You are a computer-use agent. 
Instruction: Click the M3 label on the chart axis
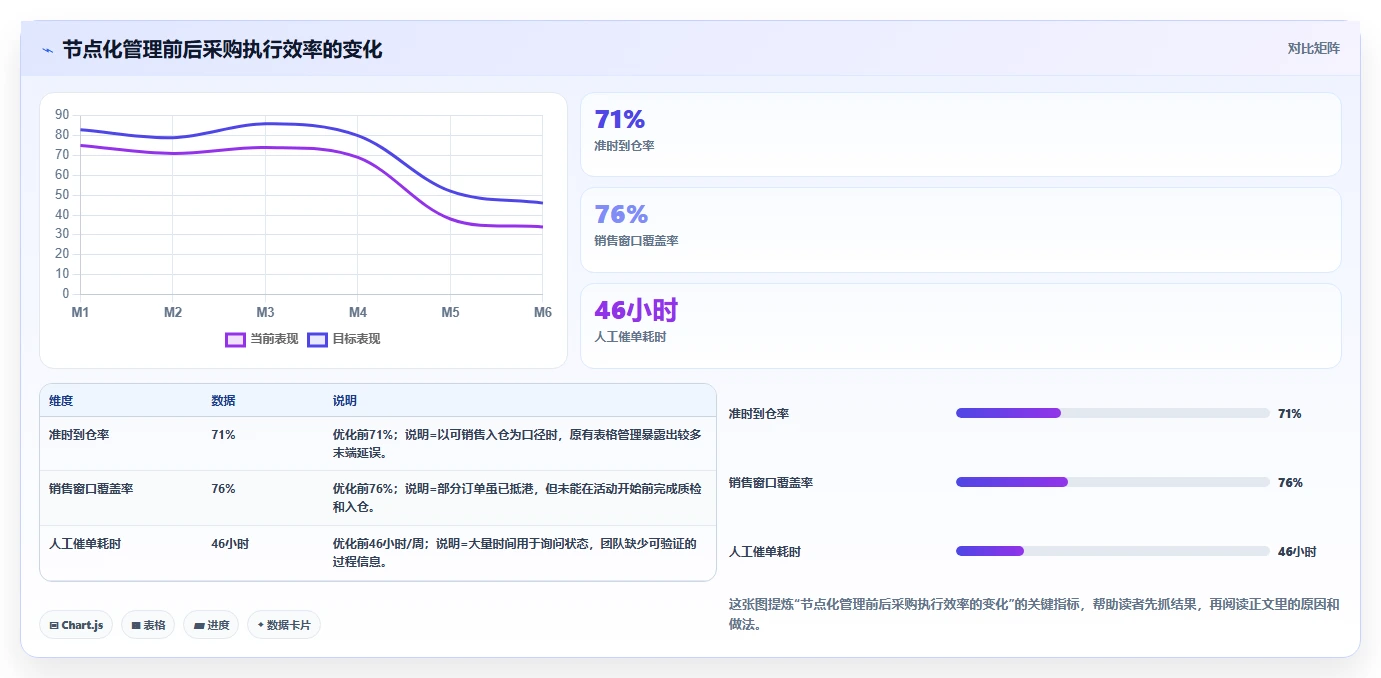click(265, 313)
